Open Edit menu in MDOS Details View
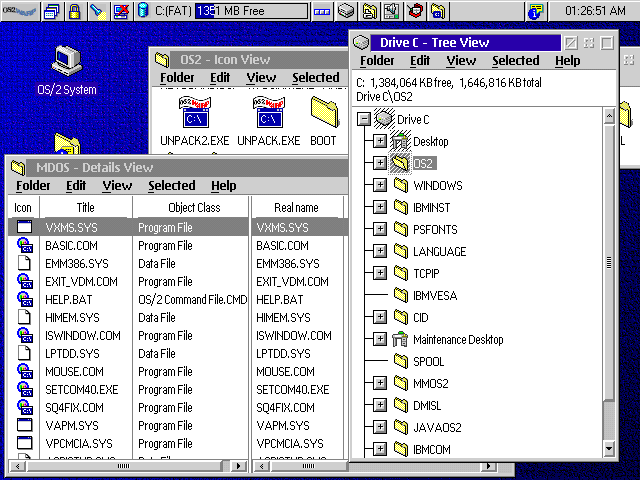Image resolution: width=640 pixels, height=480 pixels. coord(76,186)
